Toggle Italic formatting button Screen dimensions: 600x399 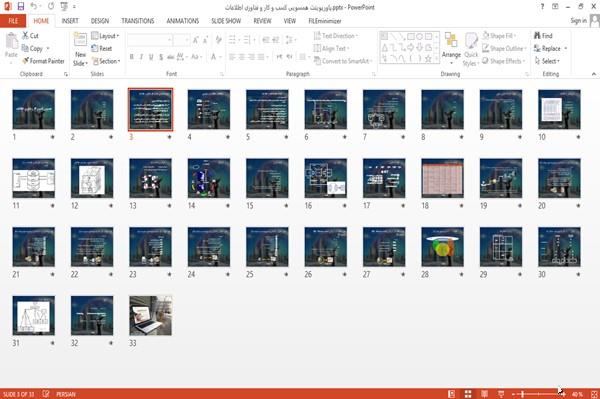pos(141,57)
